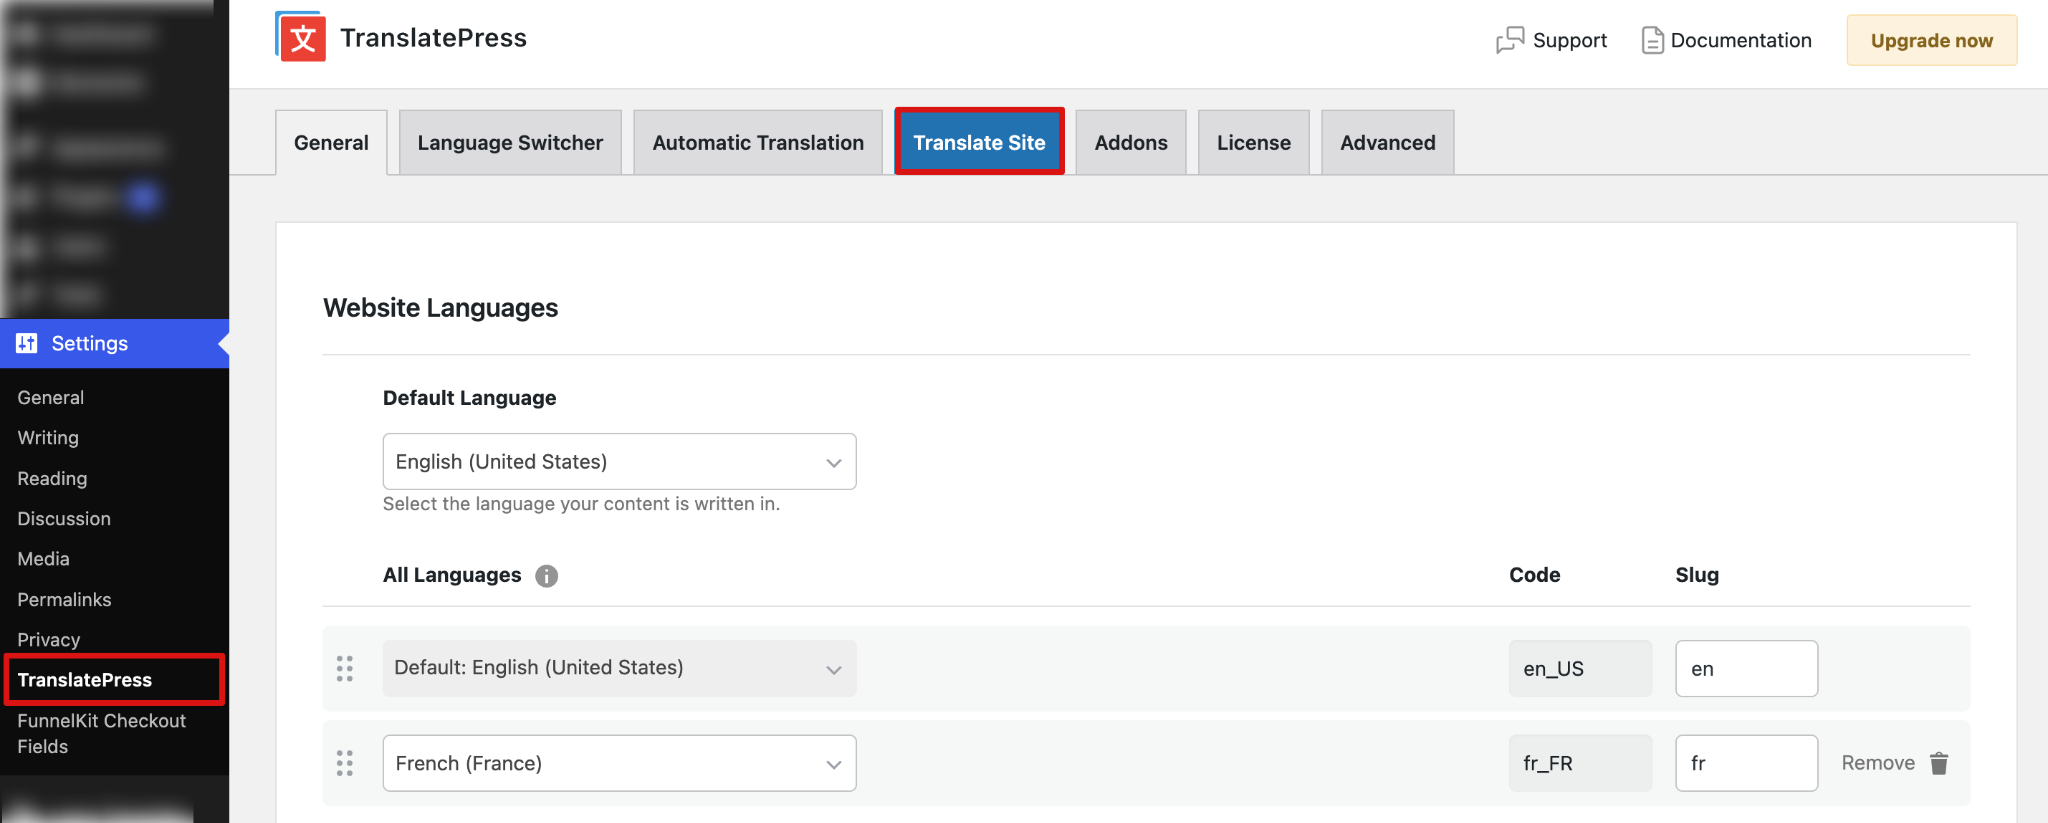Open the Writing settings page

[48, 438]
